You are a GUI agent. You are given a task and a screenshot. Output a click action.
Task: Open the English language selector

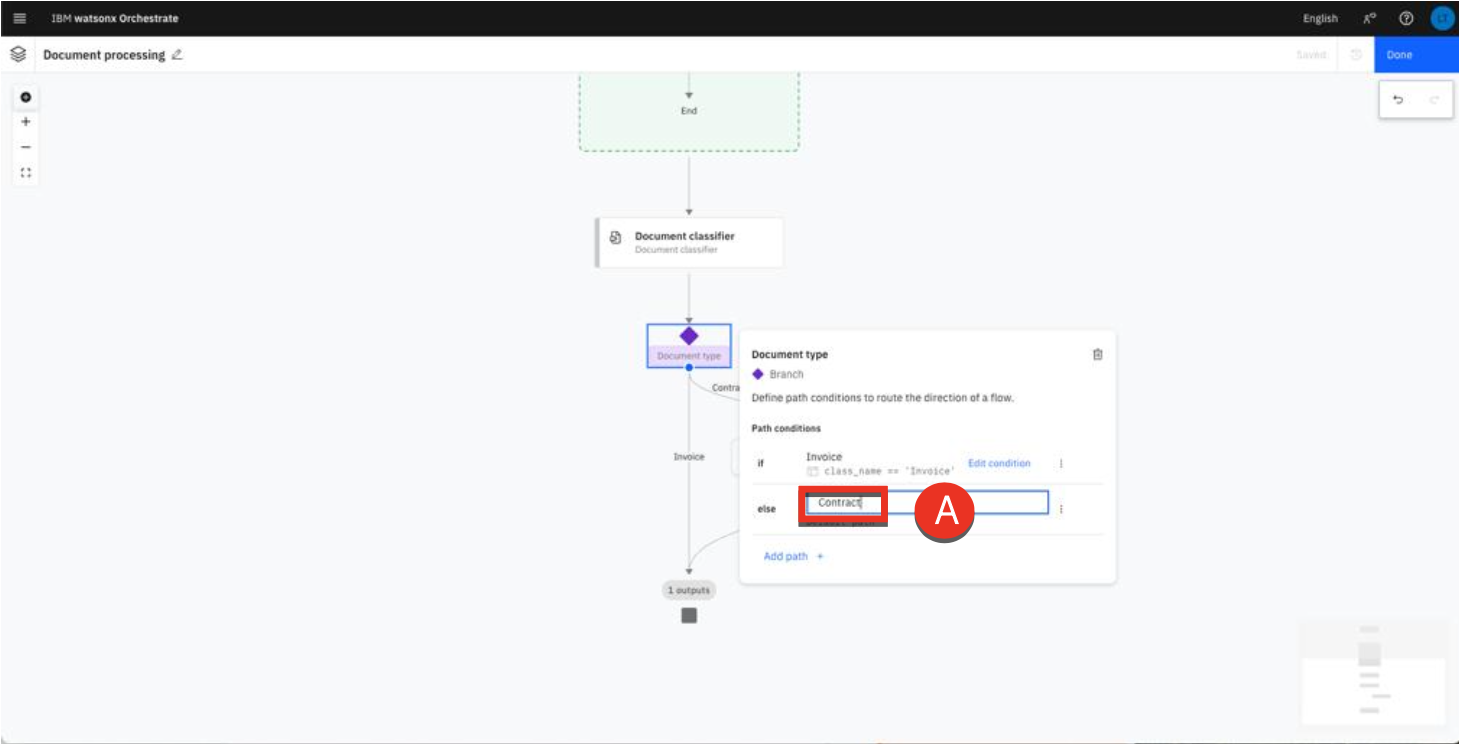tap(1319, 18)
